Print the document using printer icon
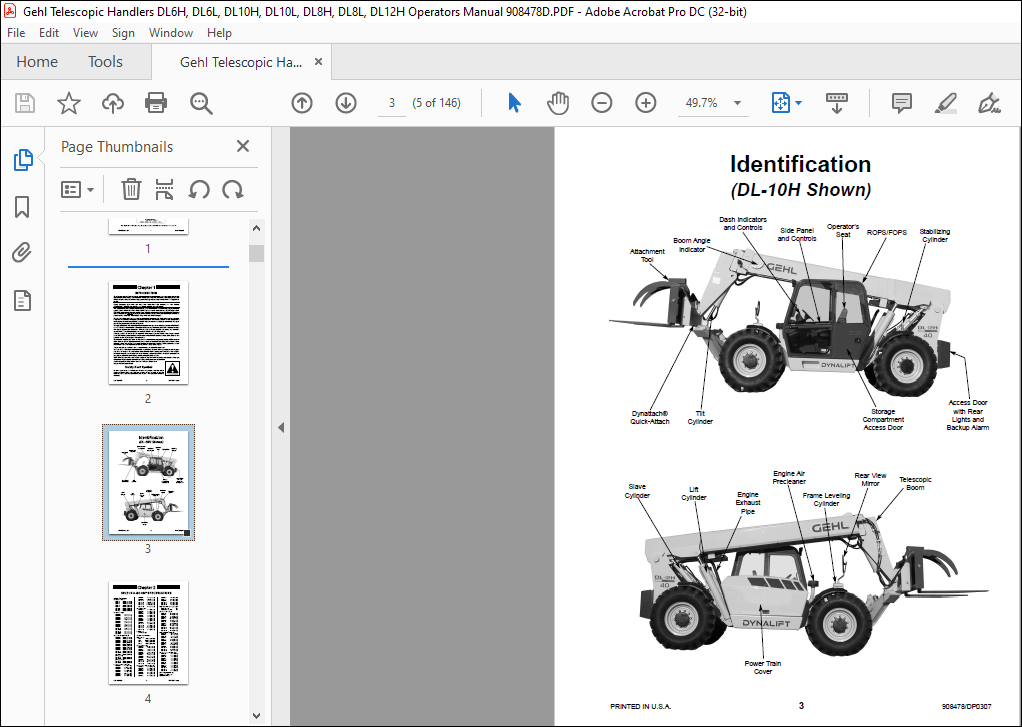The width and height of the screenshot is (1022, 727). [x=156, y=103]
